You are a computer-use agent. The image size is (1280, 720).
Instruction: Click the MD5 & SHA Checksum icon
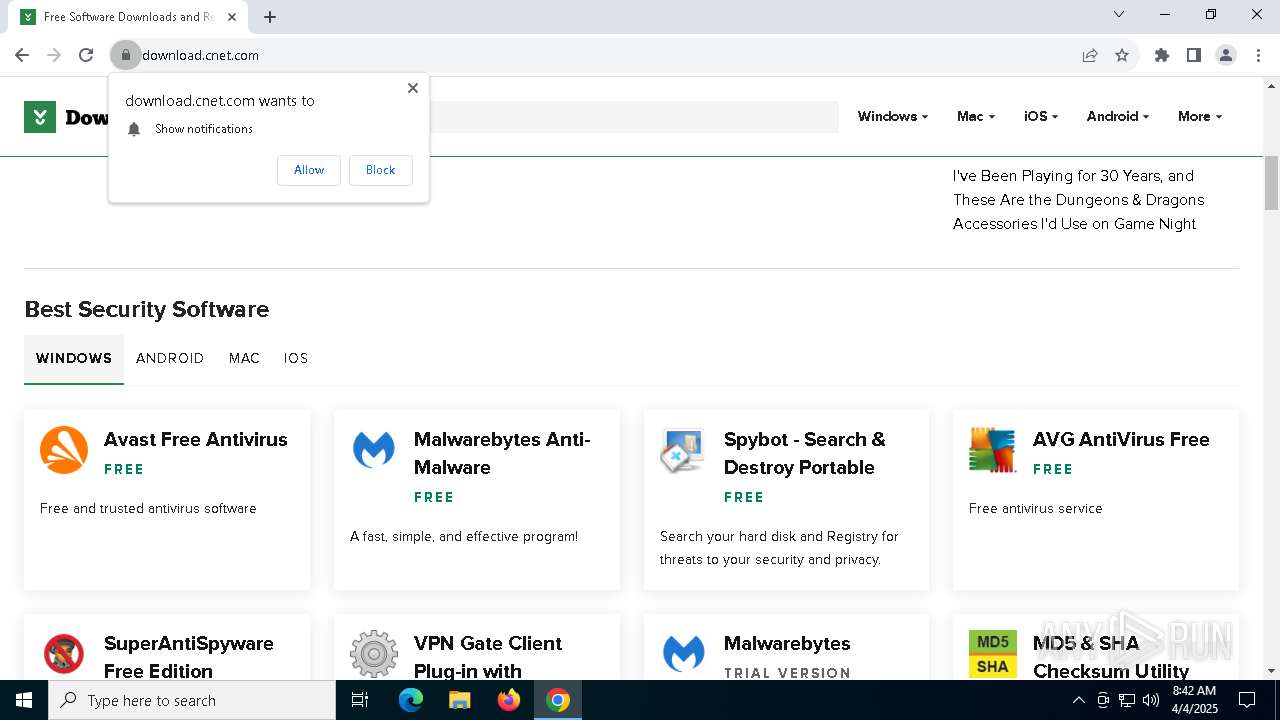pos(993,654)
